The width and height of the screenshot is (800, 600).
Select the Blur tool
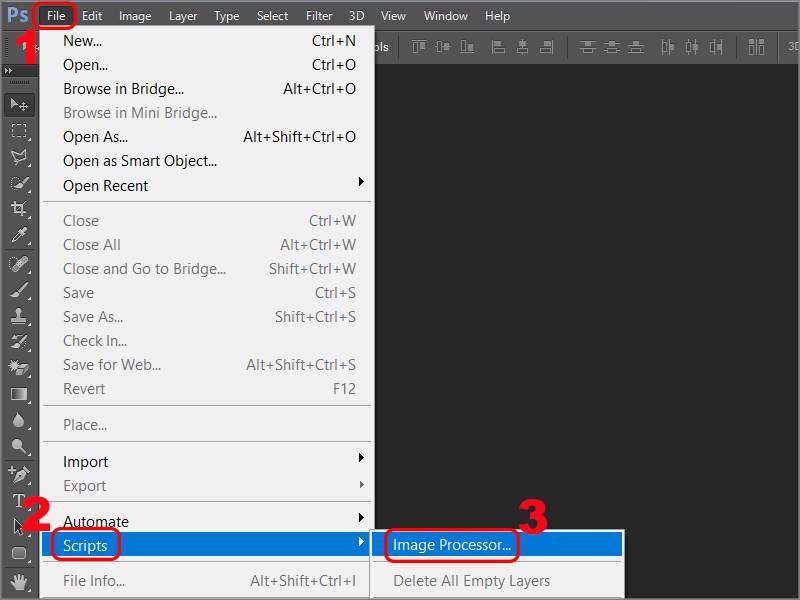click(x=19, y=420)
